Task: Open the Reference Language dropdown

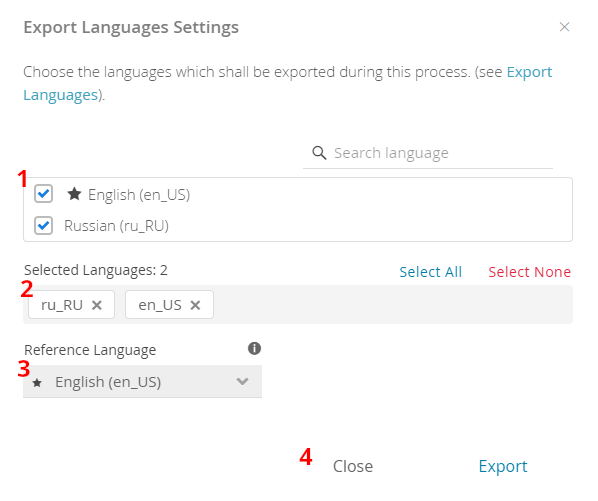Action: pyautogui.click(x=142, y=381)
